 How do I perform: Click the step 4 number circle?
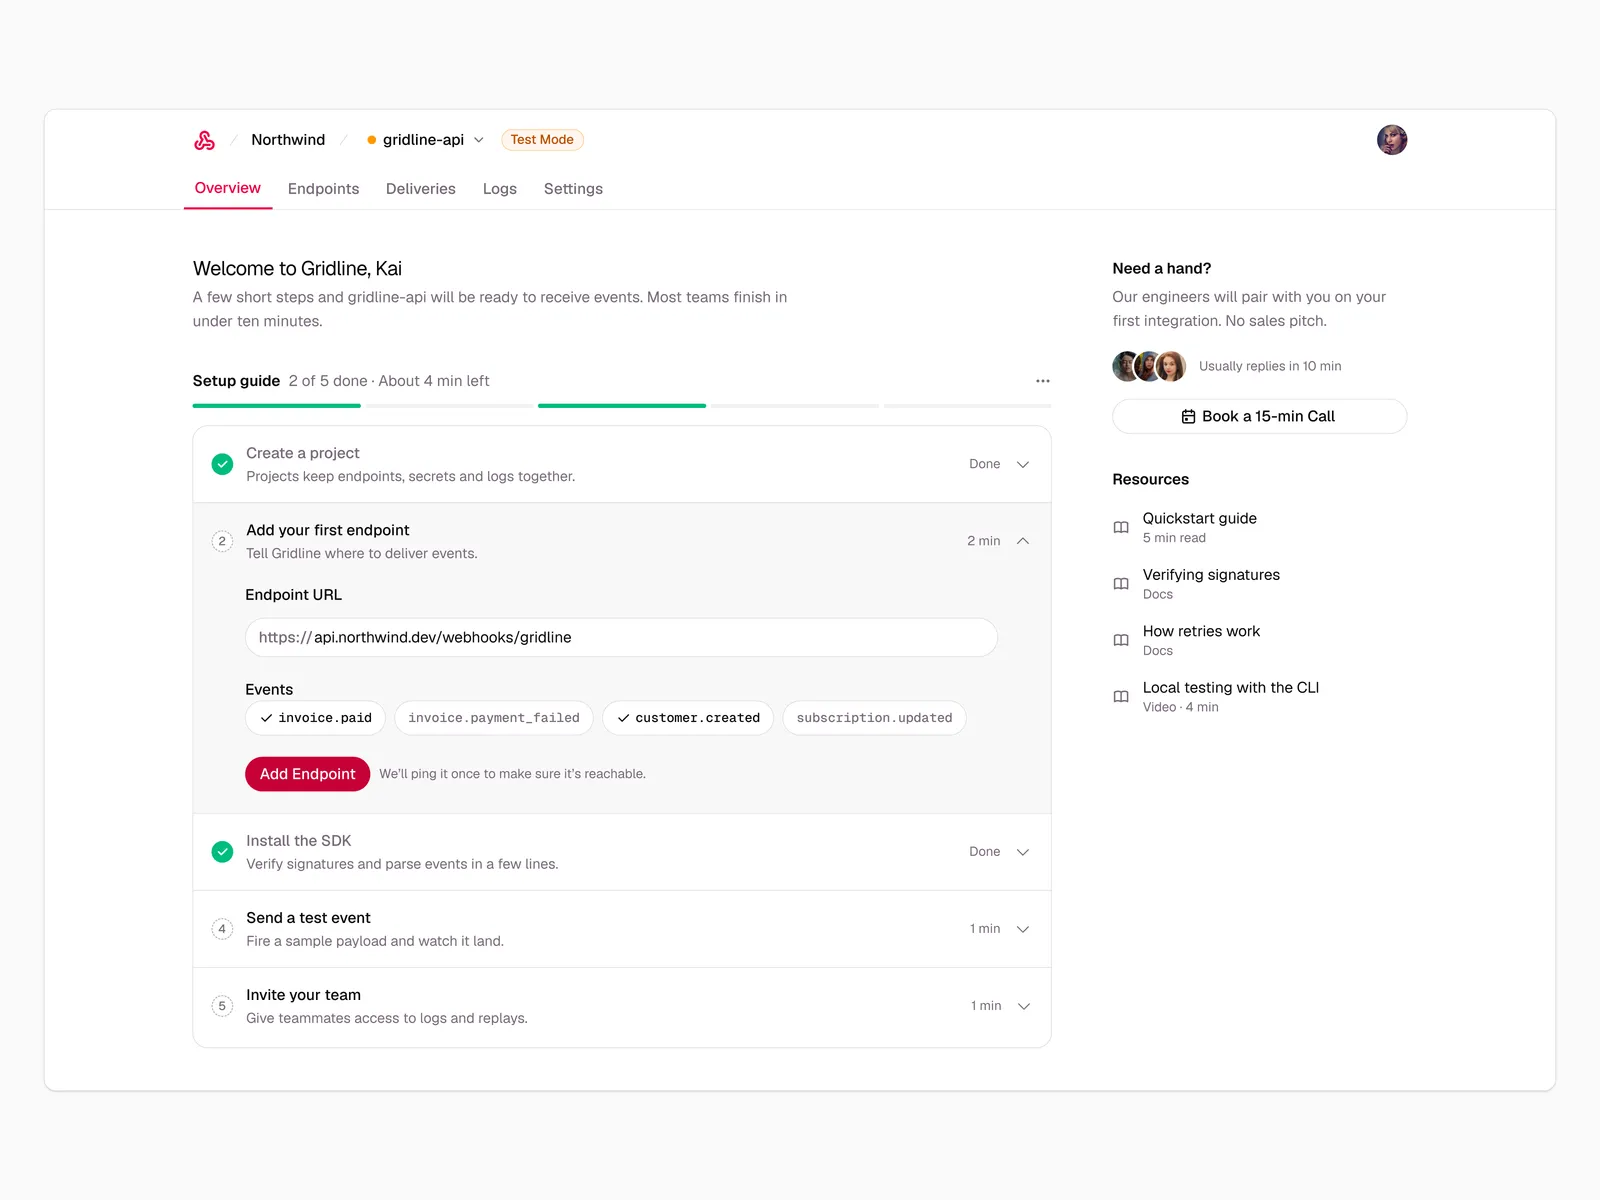click(222, 929)
